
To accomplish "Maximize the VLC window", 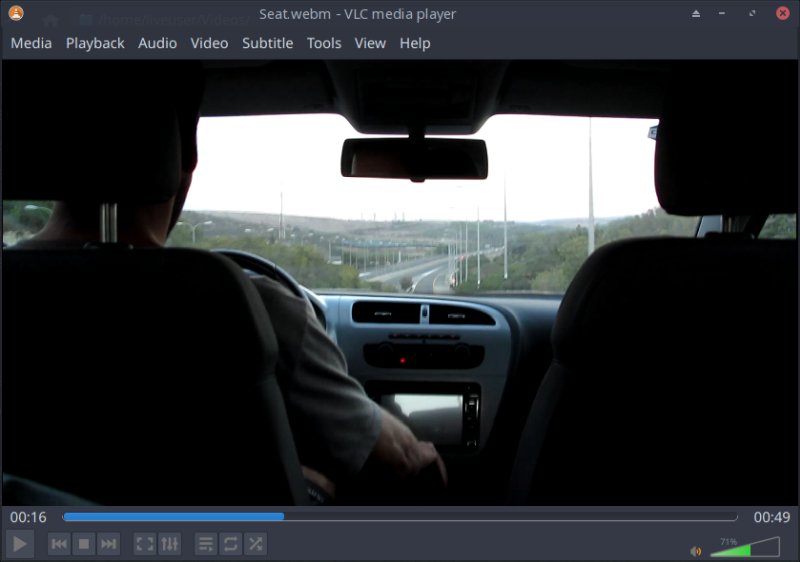I will tap(752, 13).
